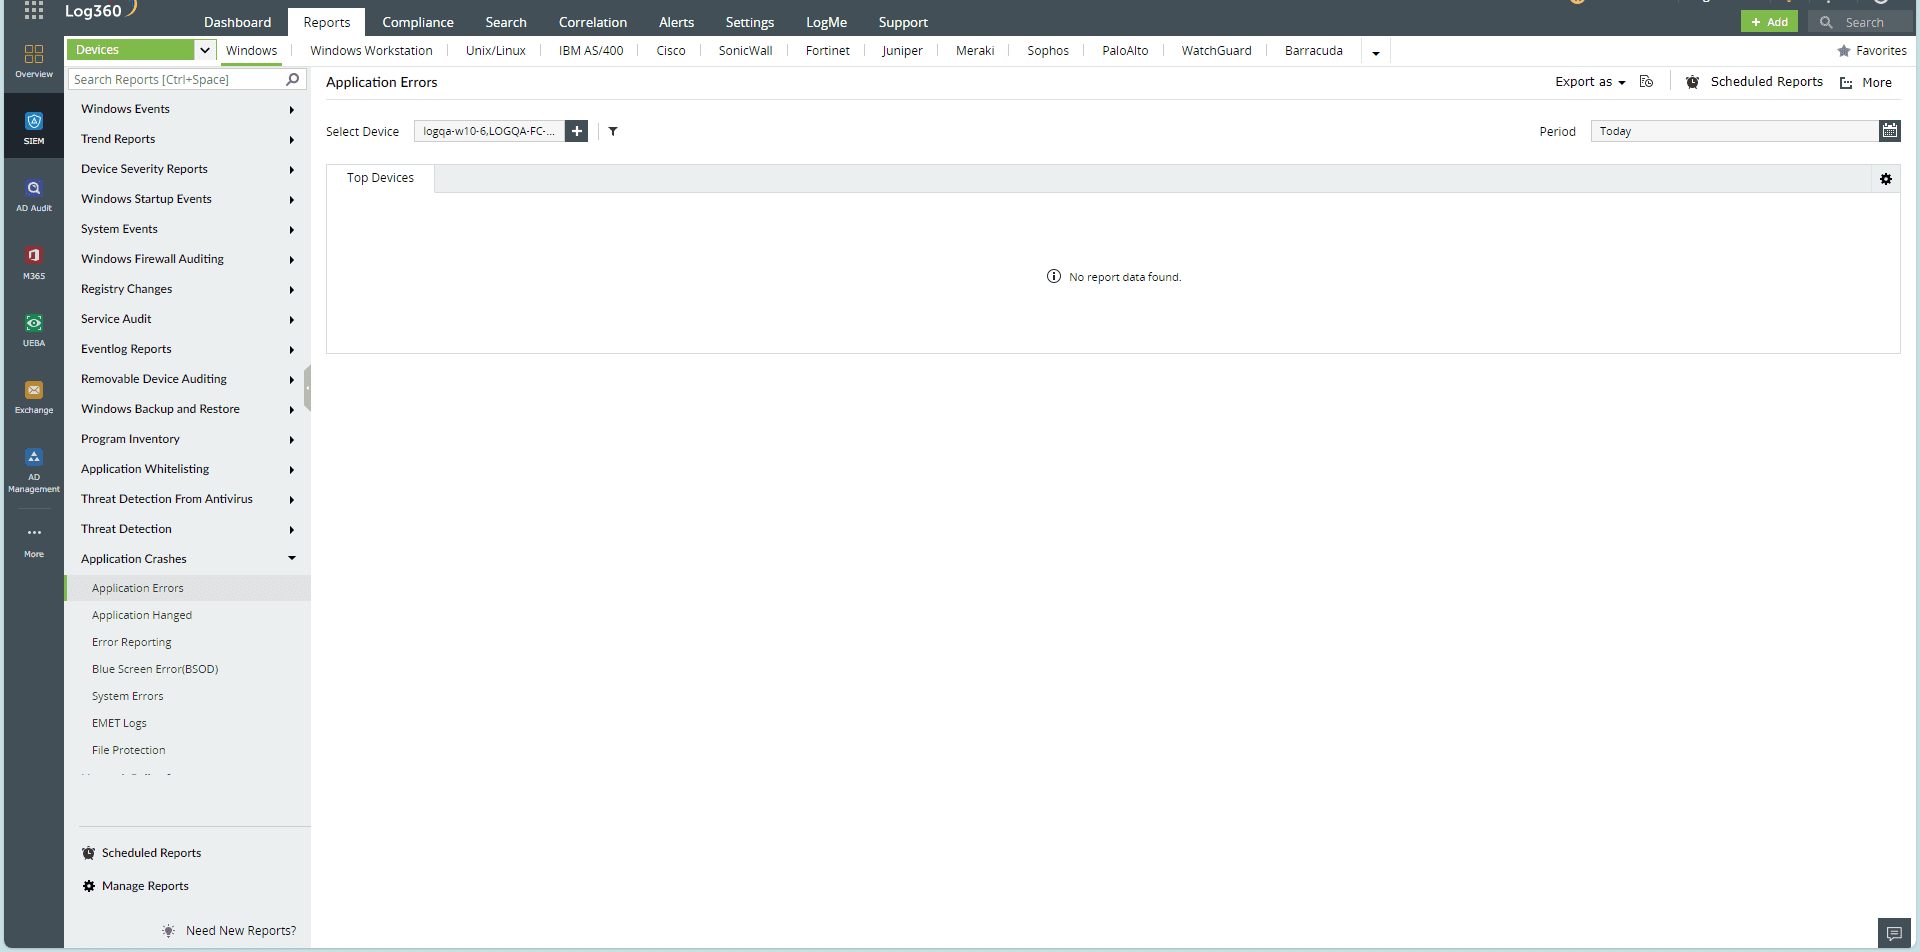This screenshot has height=952, width=1920.
Task: Select the Top Devices tab
Action: click(380, 178)
